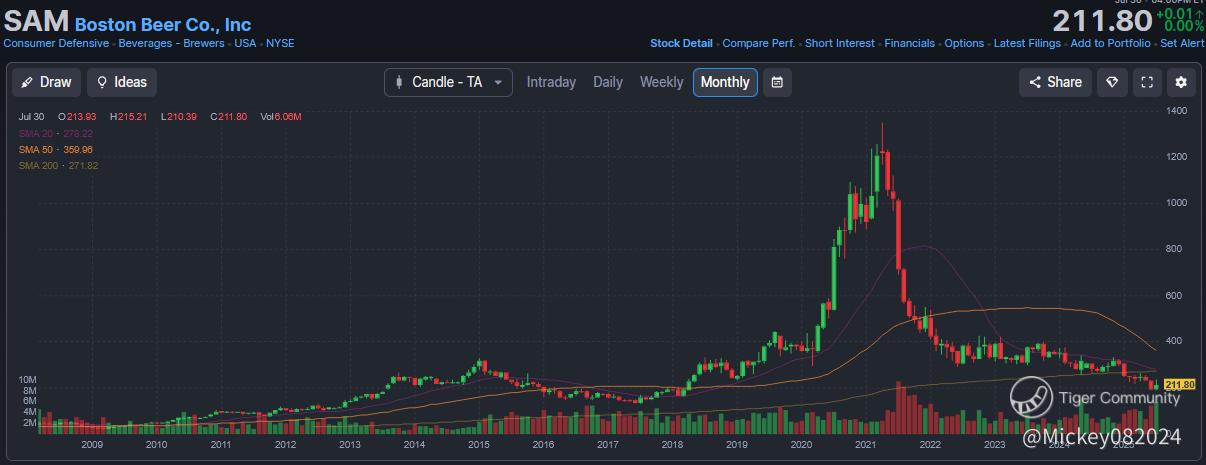
Task: Click the NYSE exchange link
Action: coord(280,43)
